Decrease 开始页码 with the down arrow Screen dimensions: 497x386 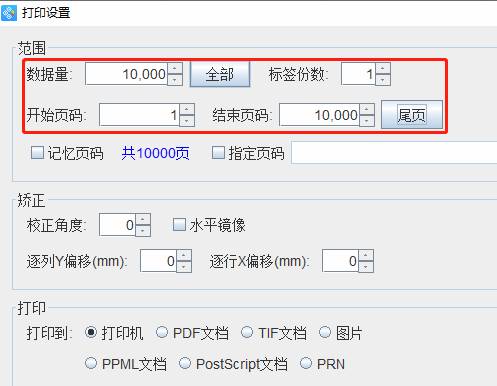[x=187, y=121]
